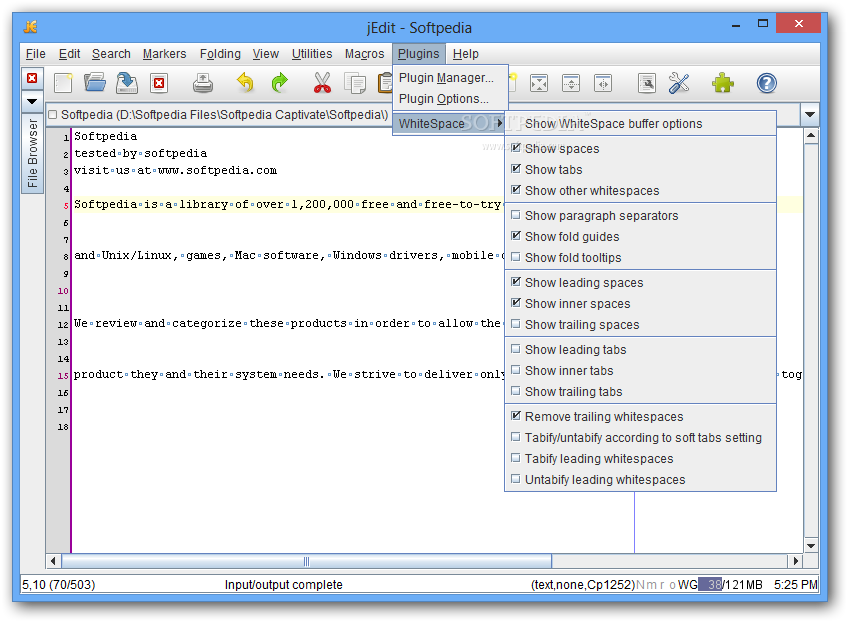Open the Utilities menu
The width and height of the screenshot is (848, 622).
(312, 54)
